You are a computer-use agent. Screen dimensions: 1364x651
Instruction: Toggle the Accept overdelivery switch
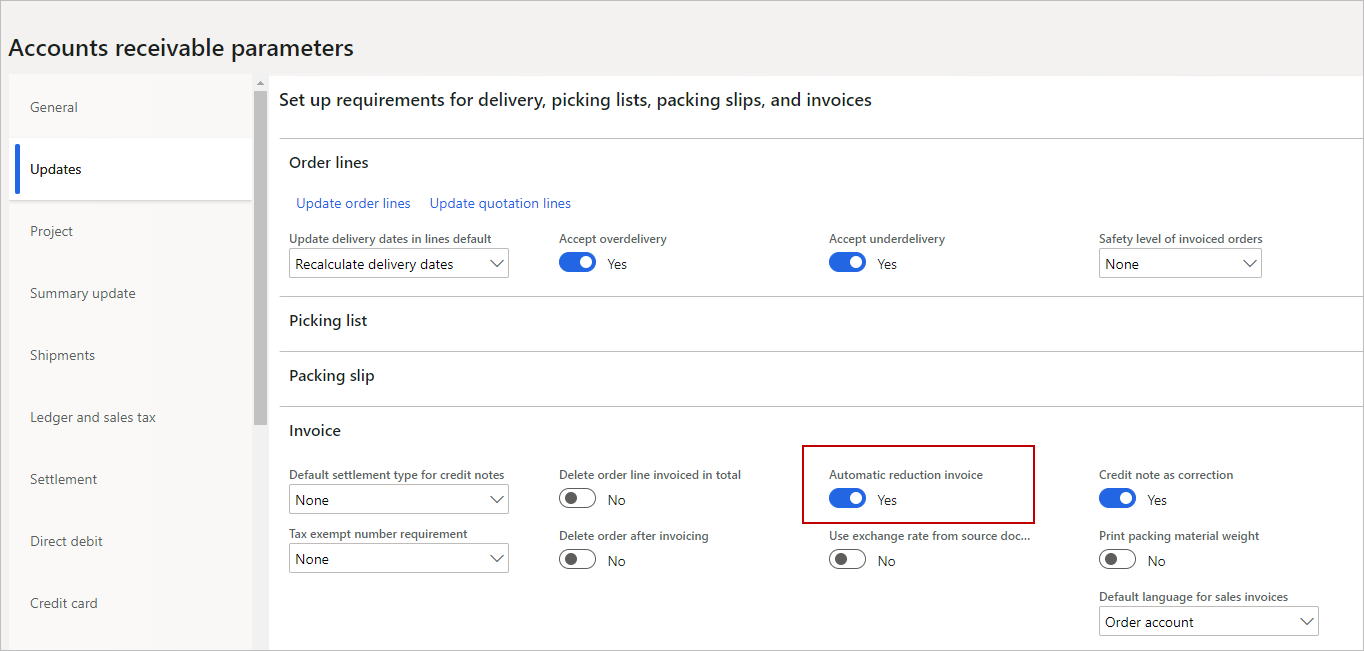tap(577, 263)
